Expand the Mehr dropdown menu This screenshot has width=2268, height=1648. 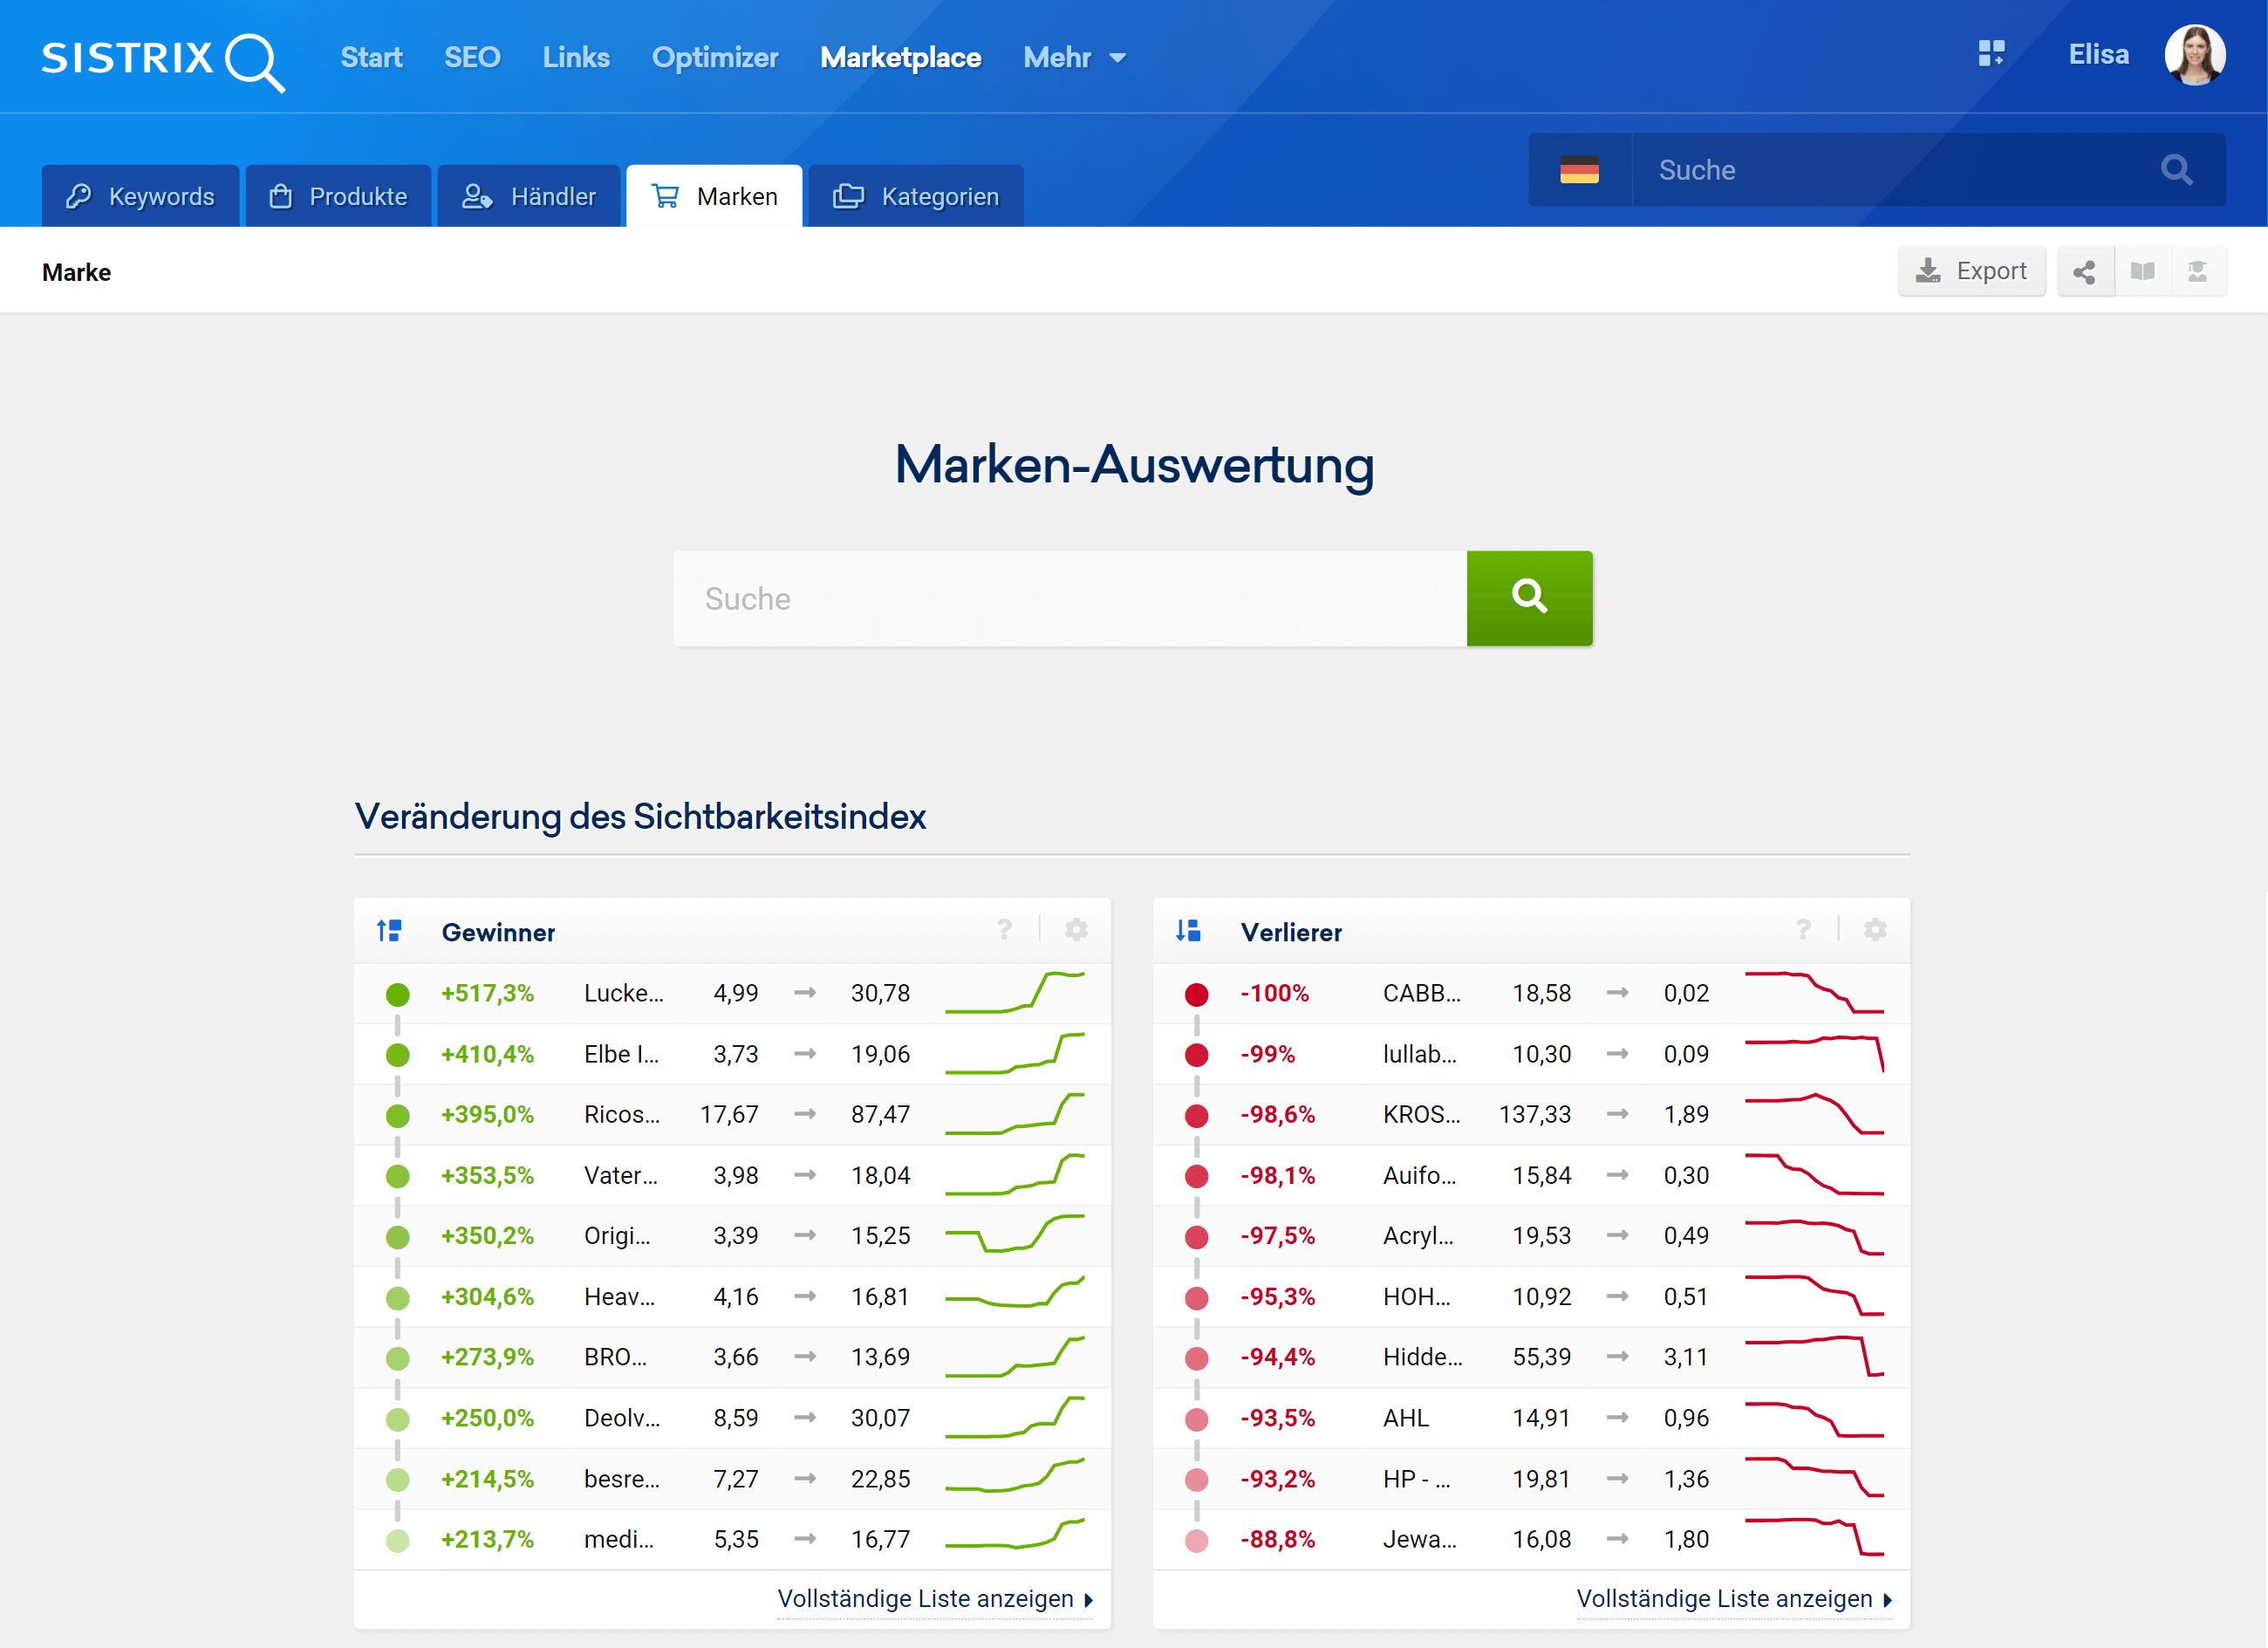point(1074,58)
